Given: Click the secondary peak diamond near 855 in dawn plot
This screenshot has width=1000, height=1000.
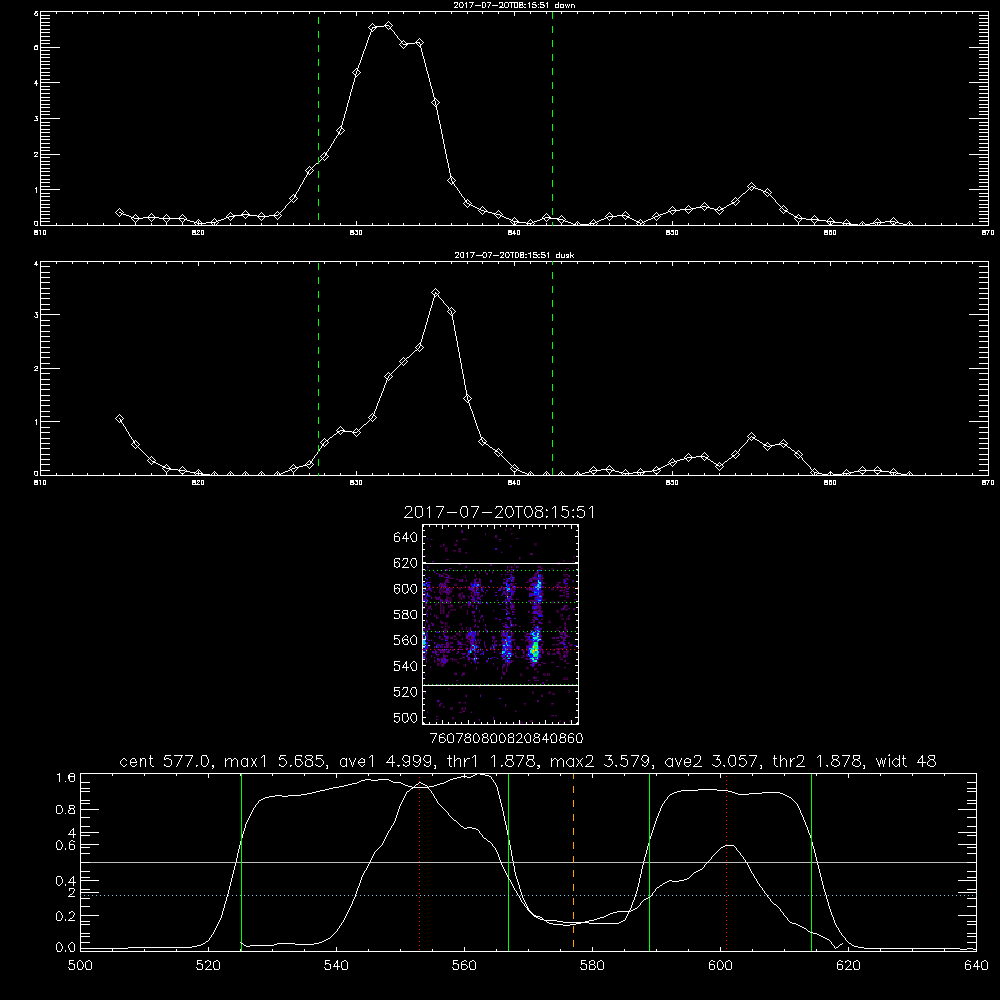Looking at the screenshot, I should click(x=752, y=187).
